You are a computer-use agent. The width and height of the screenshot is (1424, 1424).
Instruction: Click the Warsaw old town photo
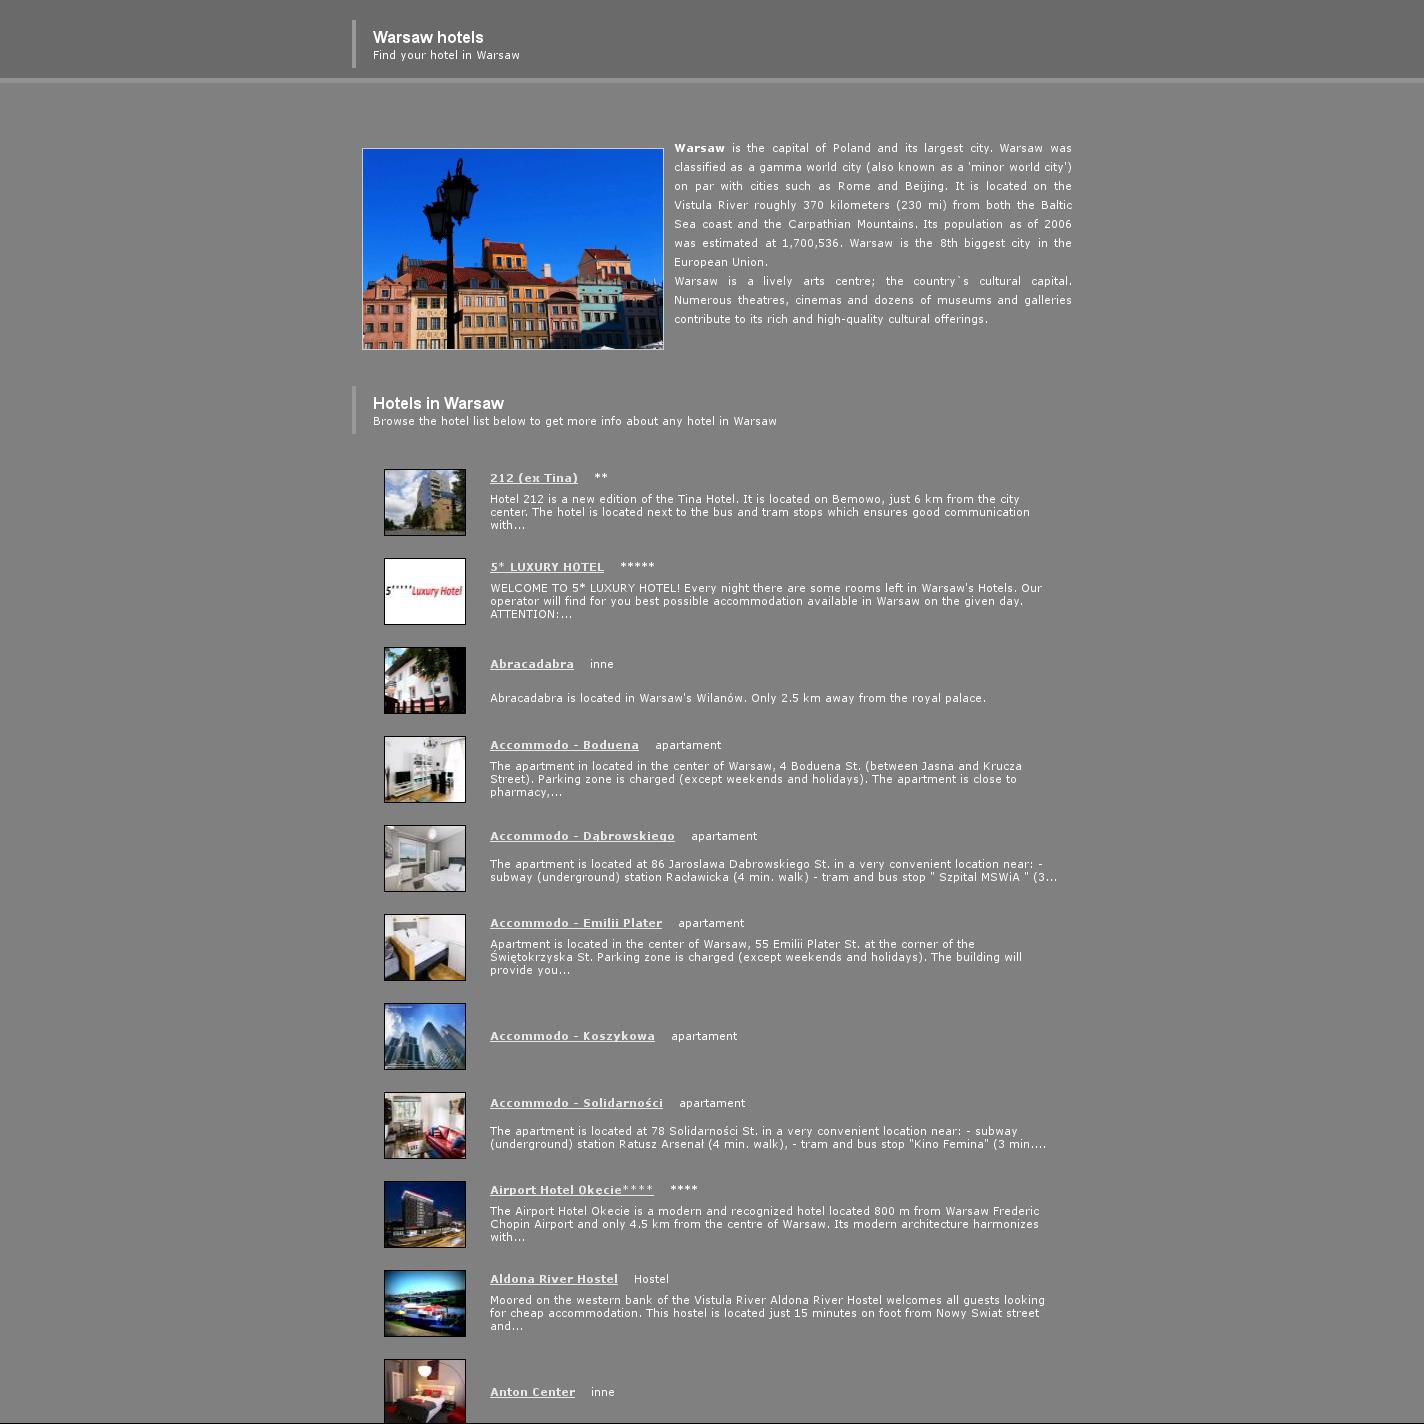pyautogui.click(x=512, y=249)
